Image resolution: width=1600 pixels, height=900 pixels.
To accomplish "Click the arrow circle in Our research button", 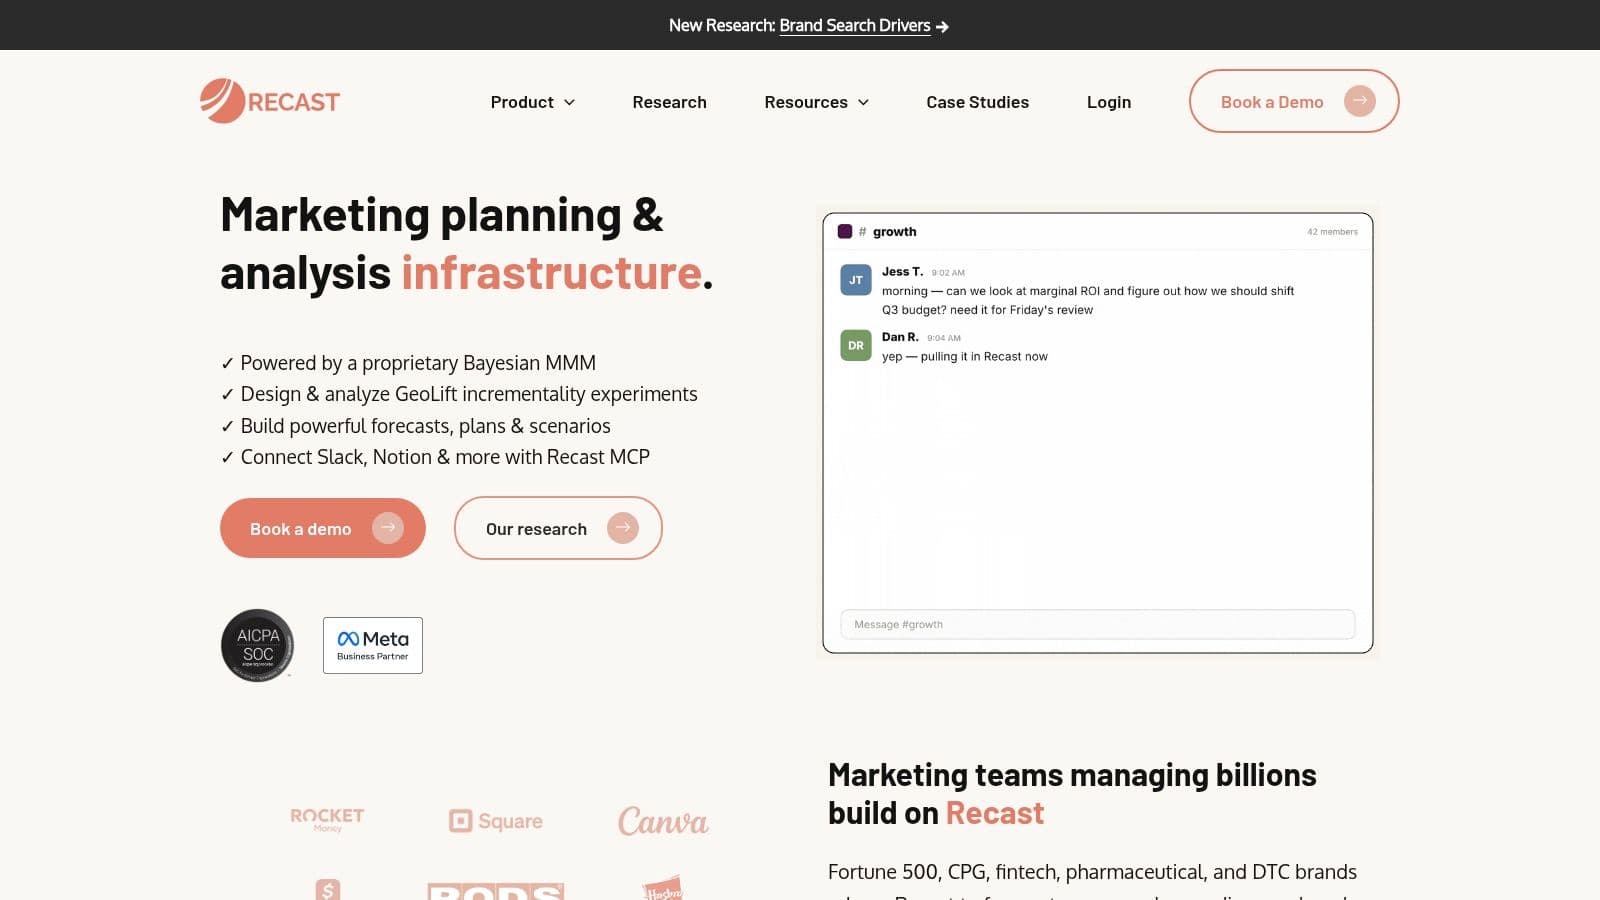I will [x=623, y=527].
